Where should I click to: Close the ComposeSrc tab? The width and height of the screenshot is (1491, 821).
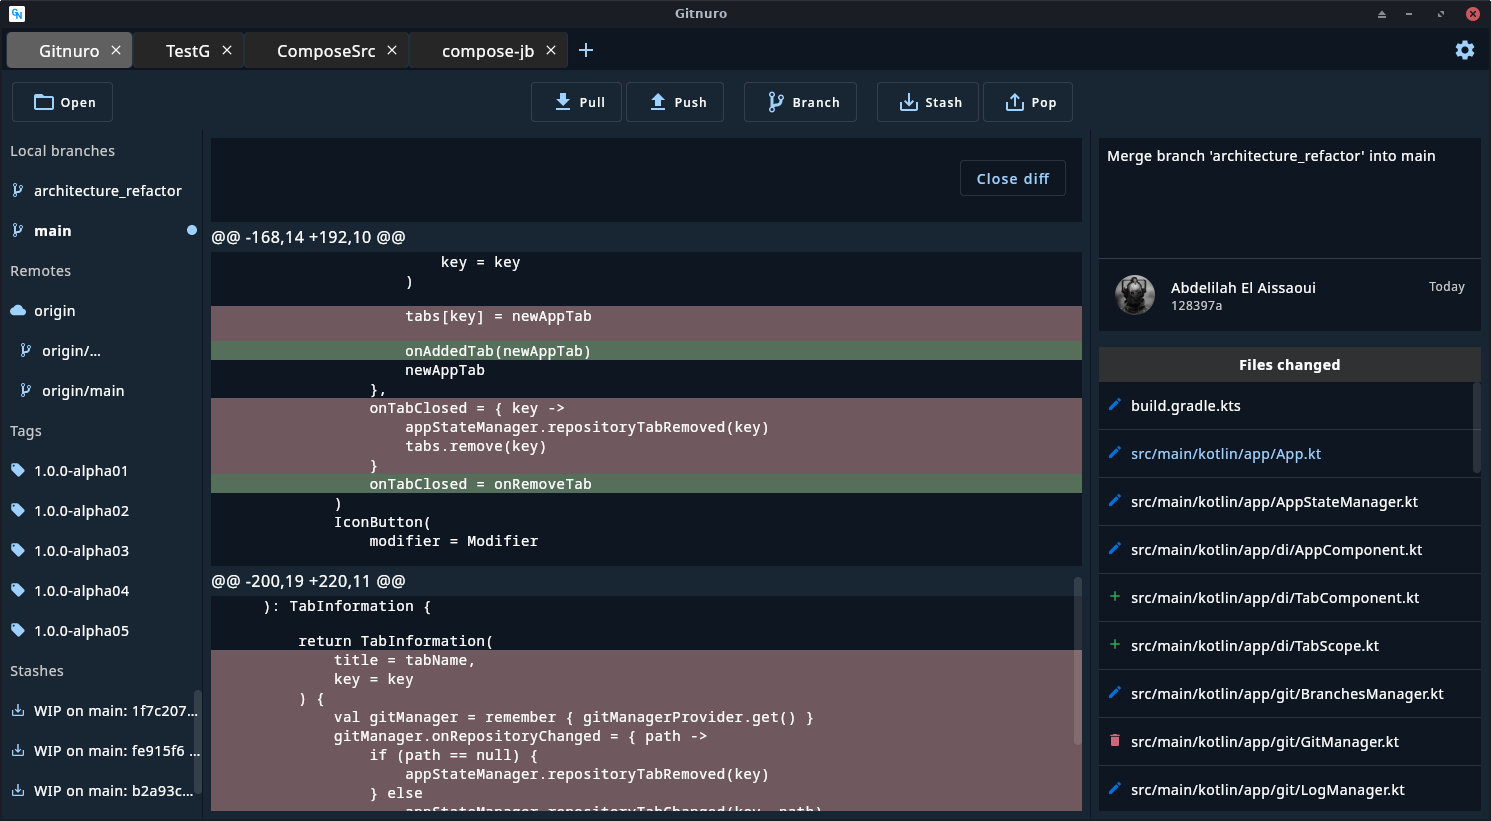[x=392, y=50]
